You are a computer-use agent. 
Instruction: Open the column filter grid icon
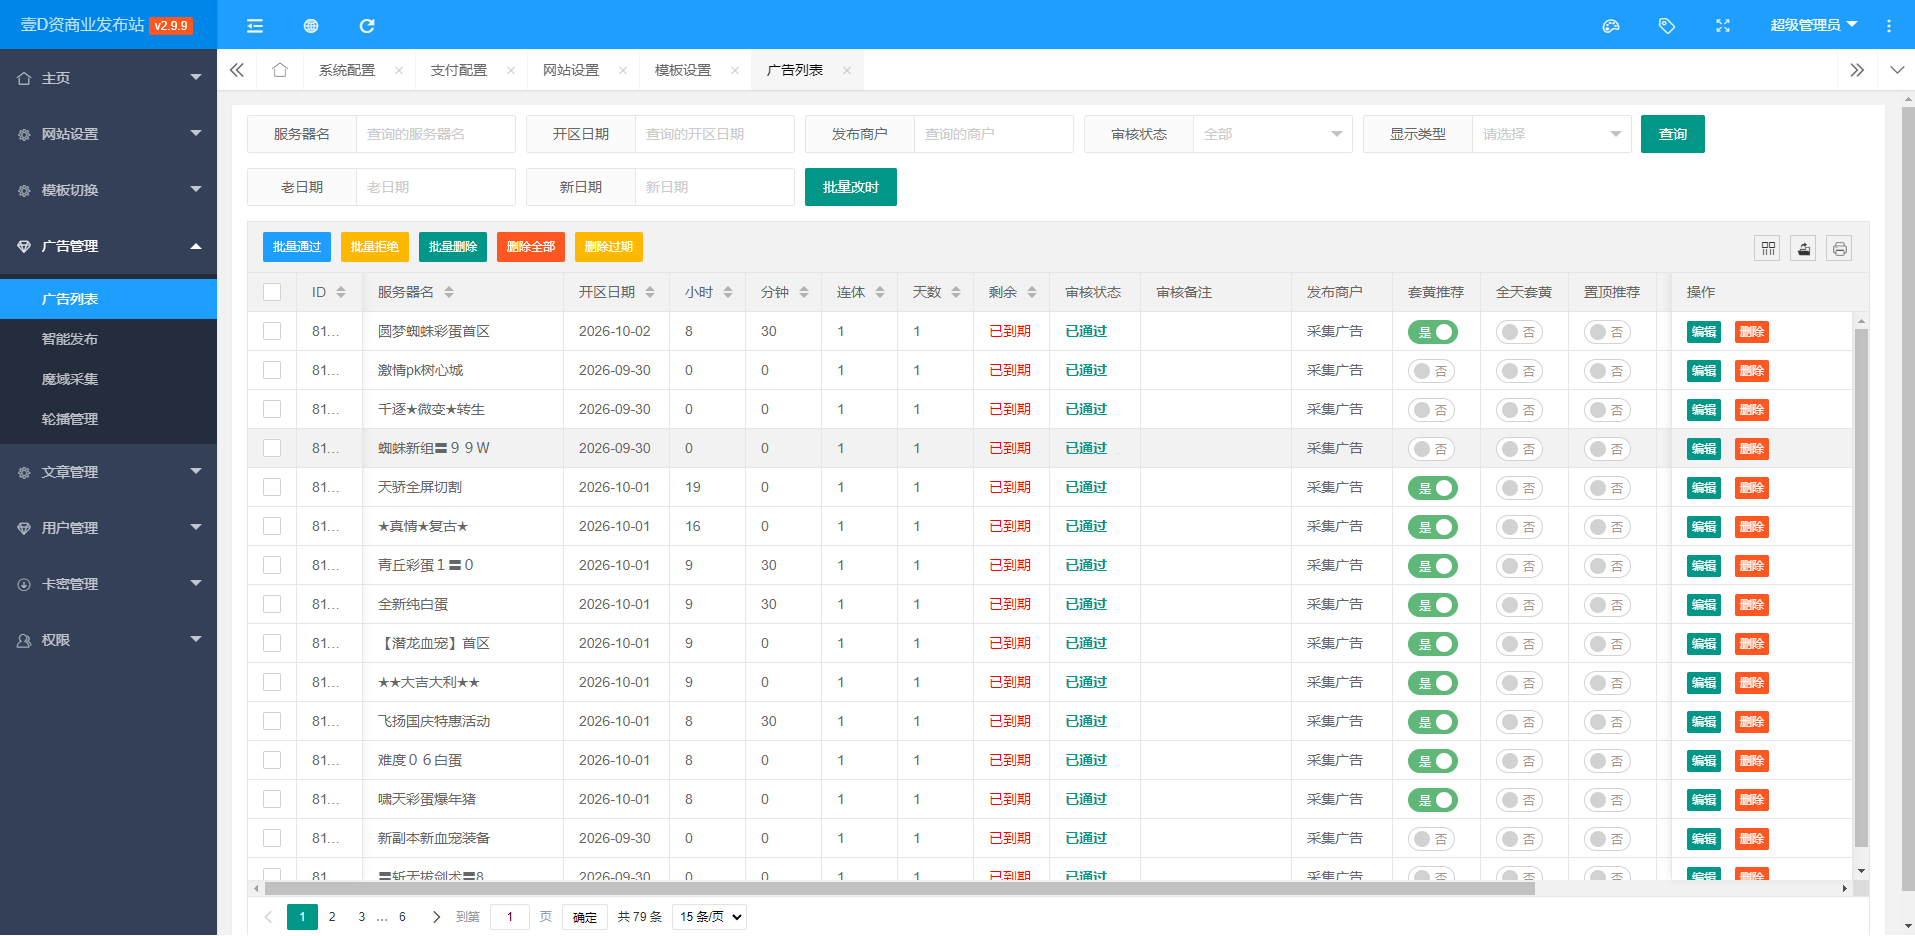click(1768, 248)
